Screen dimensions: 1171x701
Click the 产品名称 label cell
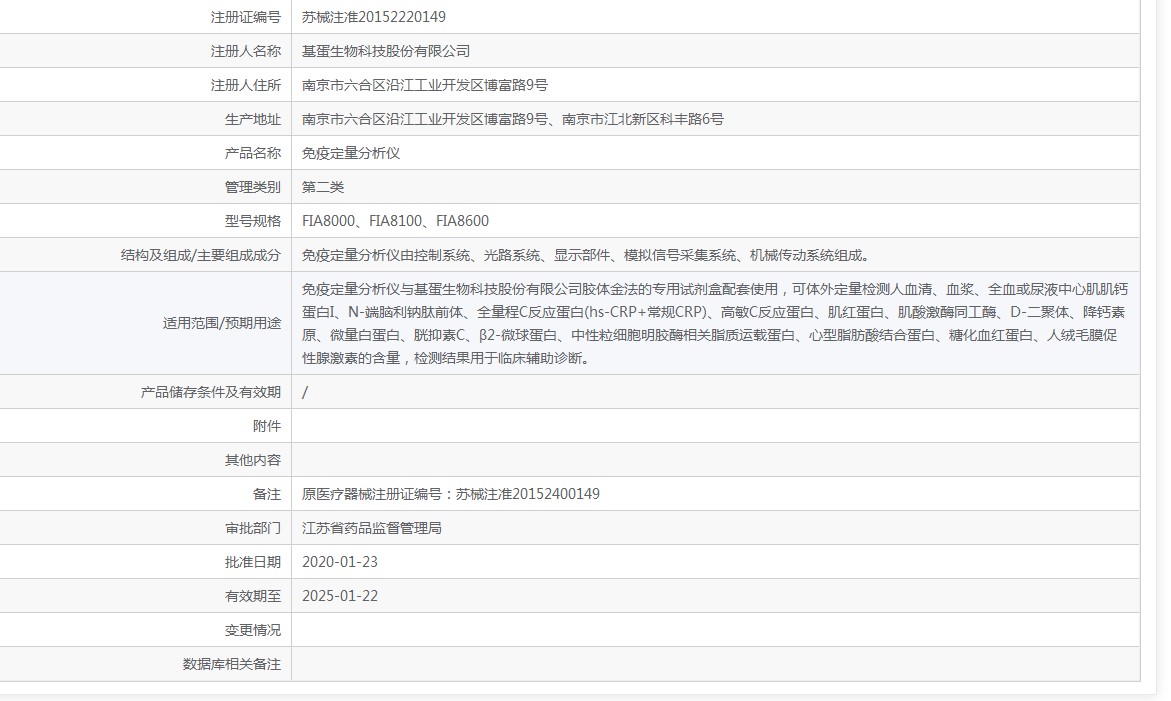[x=253, y=153]
